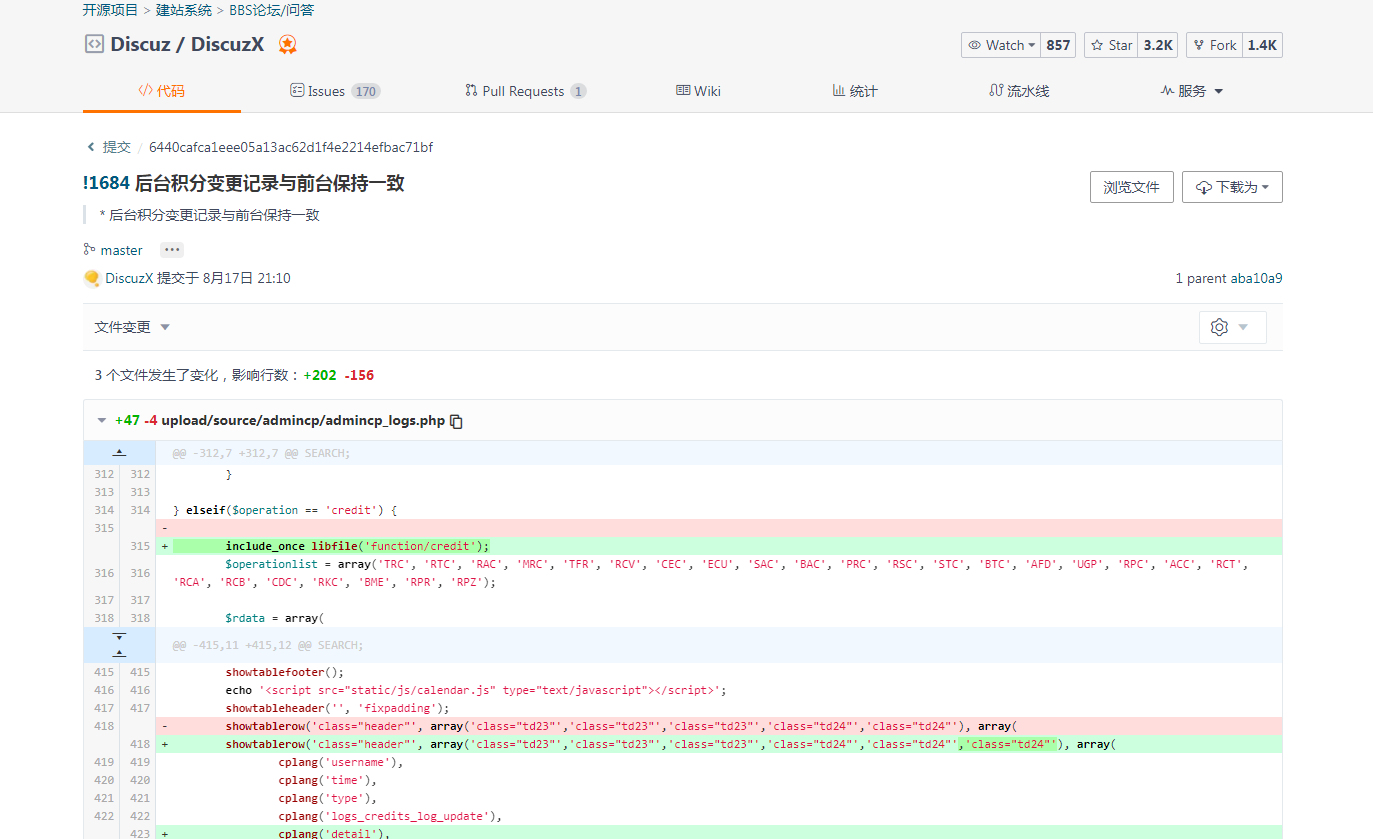The image size is (1373, 839).
Task: Expand diff lines above line 312
Action: click(x=119, y=453)
